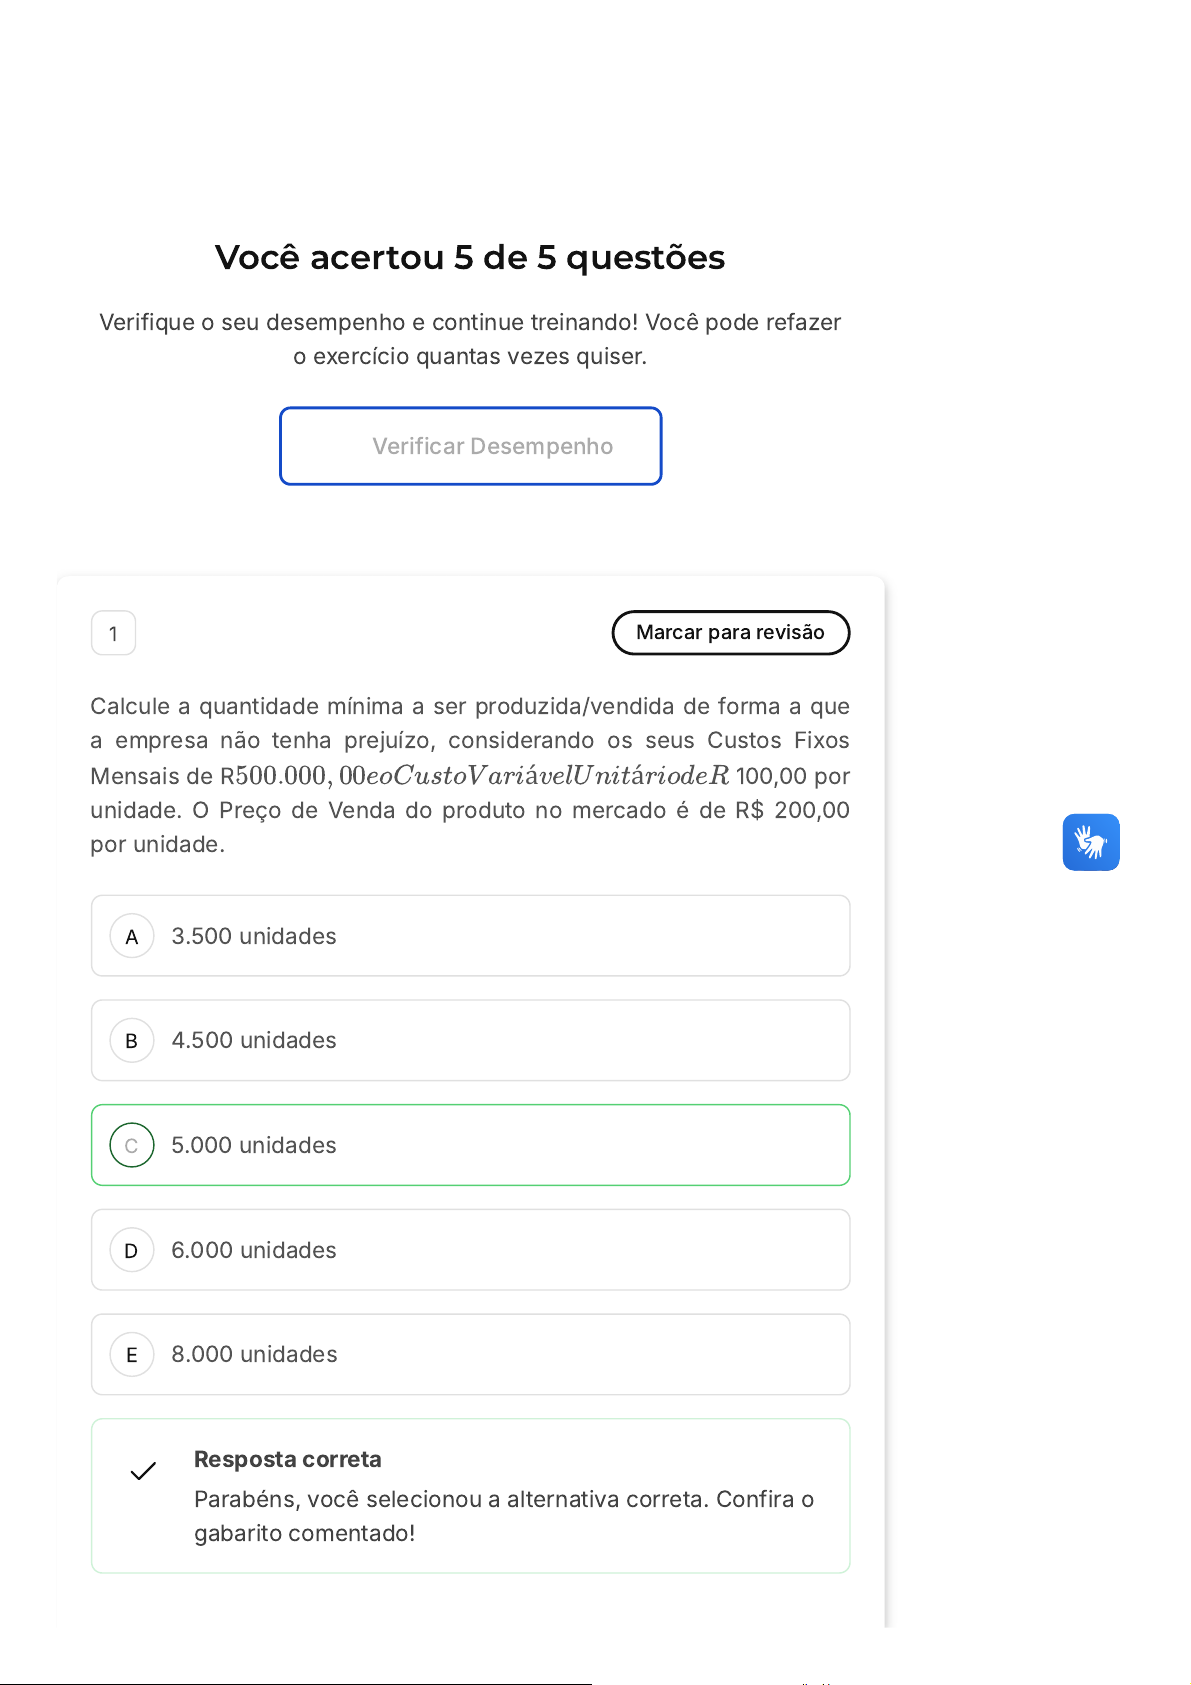Select the answer text 3.500 unidades

click(x=254, y=936)
